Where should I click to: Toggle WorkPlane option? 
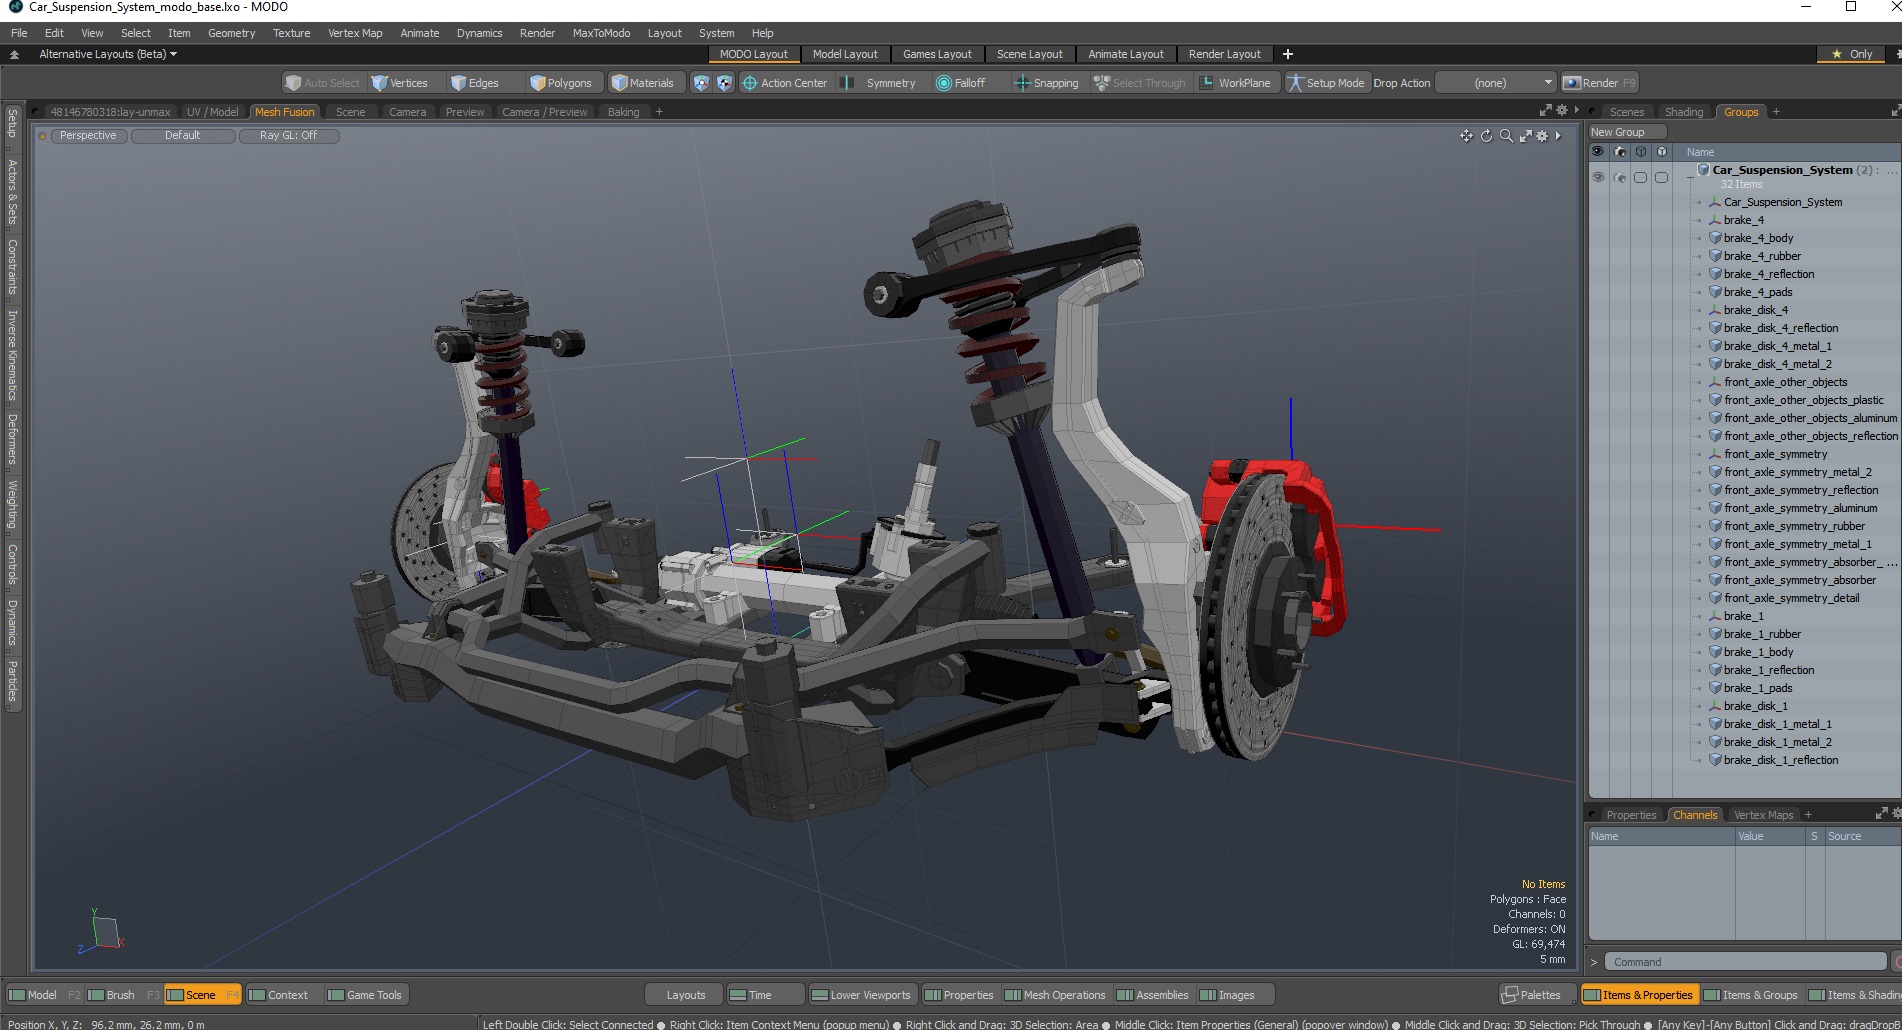1235,83
